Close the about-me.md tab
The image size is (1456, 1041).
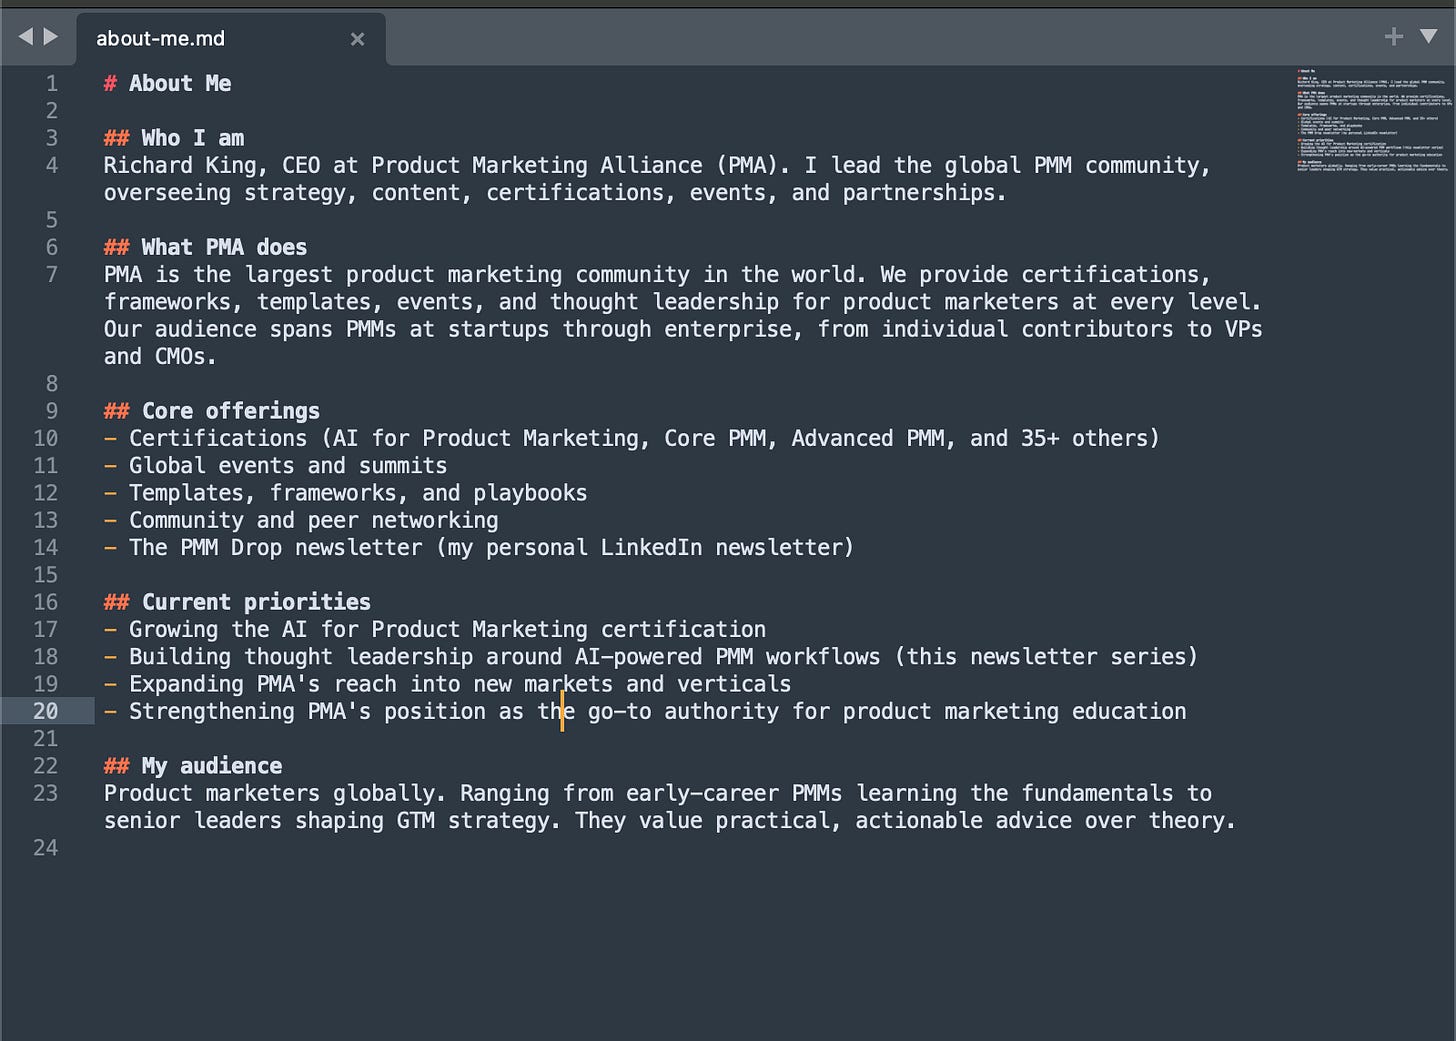357,39
